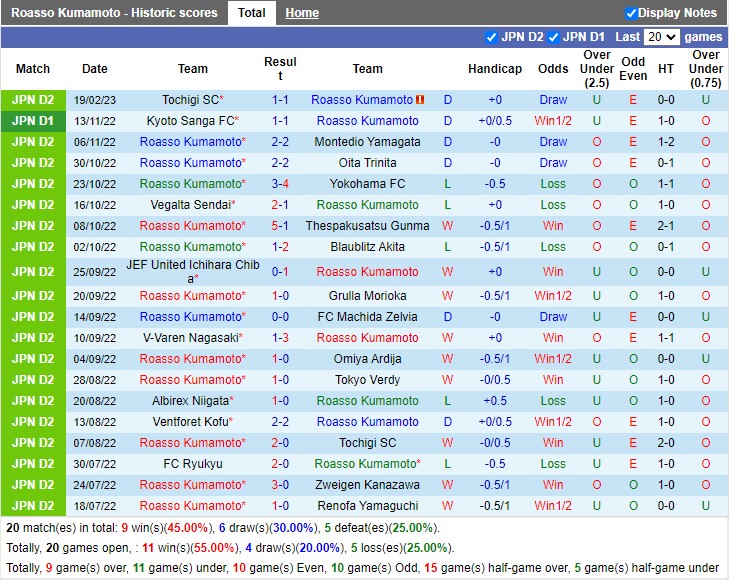This screenshot has height=580, width=729.
Task: Click the Handicap column header
Action: (494, 69)
